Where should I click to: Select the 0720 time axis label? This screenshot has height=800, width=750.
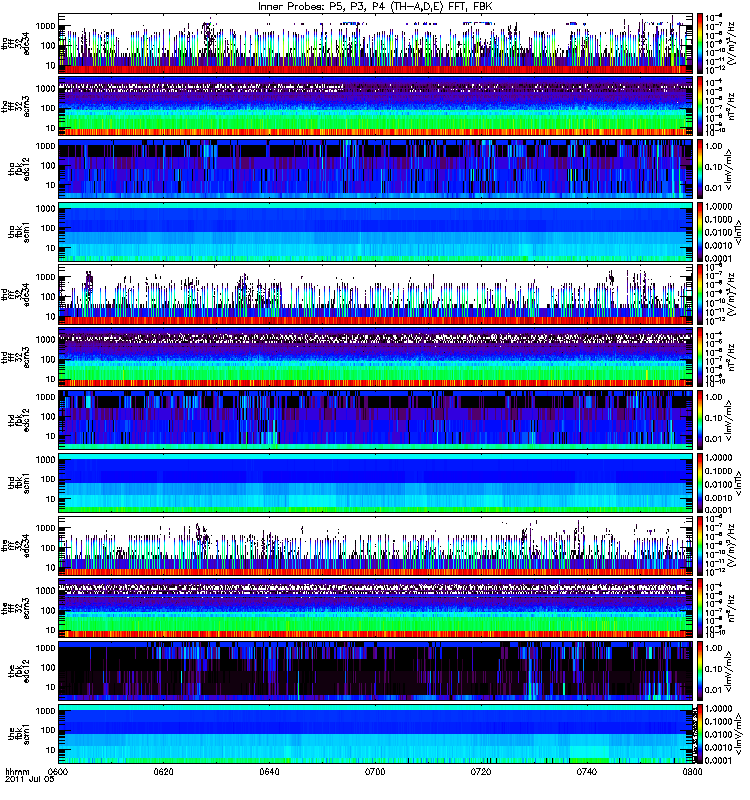tap(481, 771)
